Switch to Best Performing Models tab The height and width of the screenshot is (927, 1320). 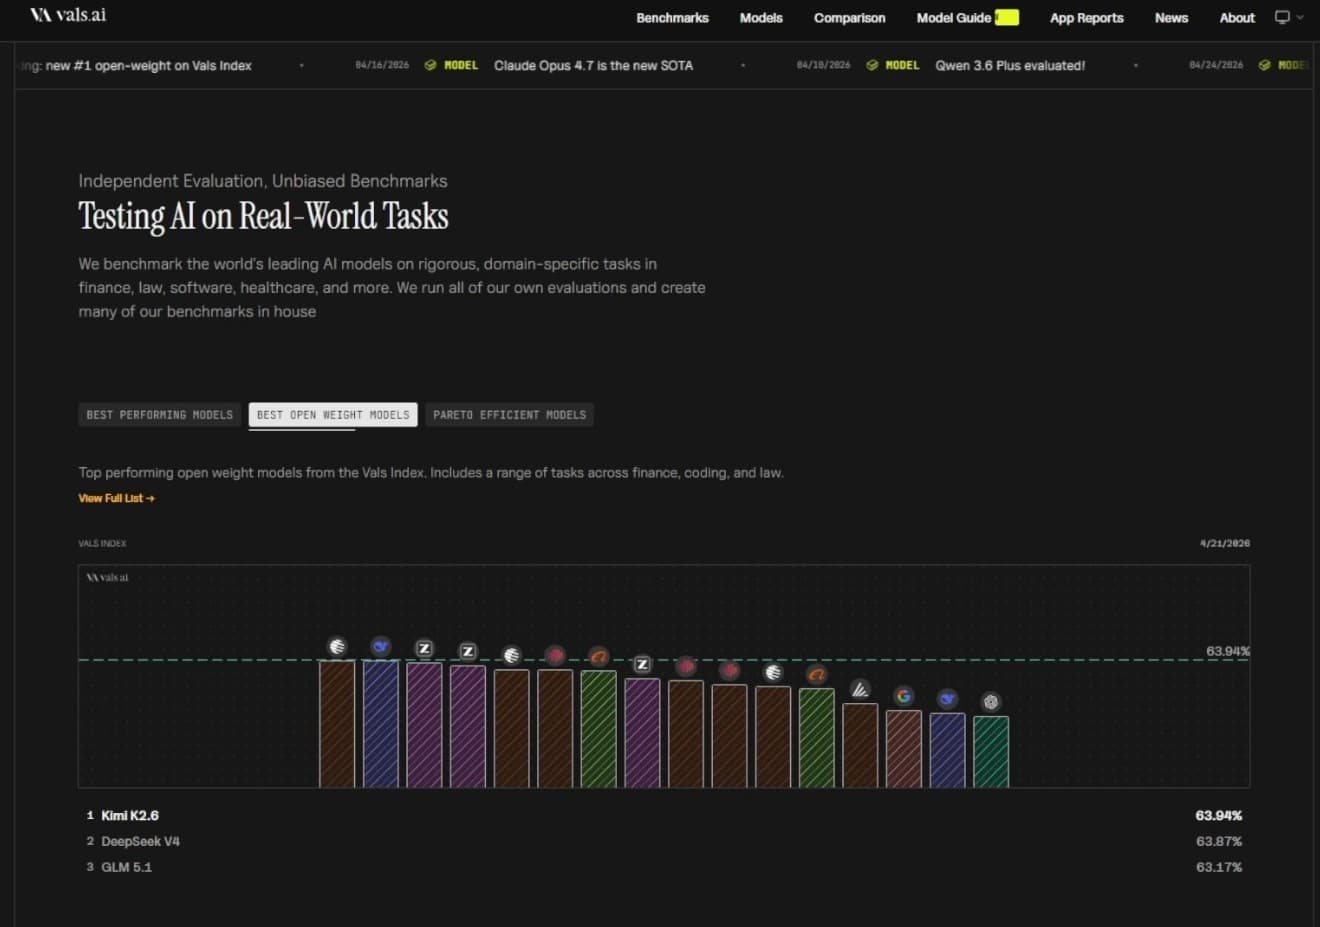(x=159, y=415)
